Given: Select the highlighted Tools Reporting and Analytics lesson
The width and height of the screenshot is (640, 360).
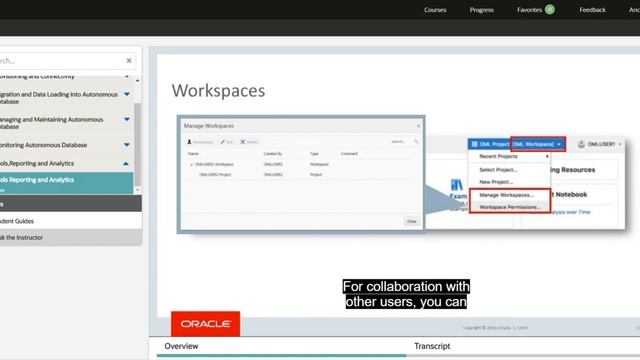Looking at the screenshot, I should pyautogui.click(x=66, y=183).
